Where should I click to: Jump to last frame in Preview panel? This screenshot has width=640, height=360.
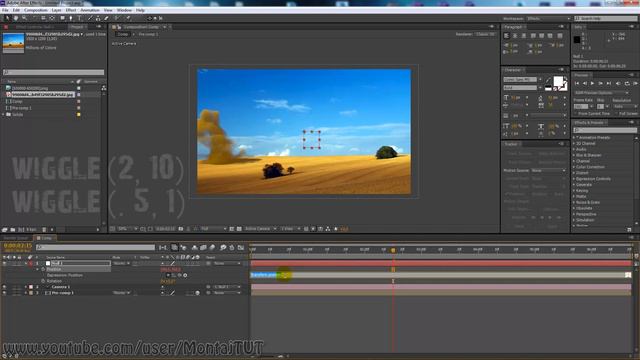click(x=609, y=83)
